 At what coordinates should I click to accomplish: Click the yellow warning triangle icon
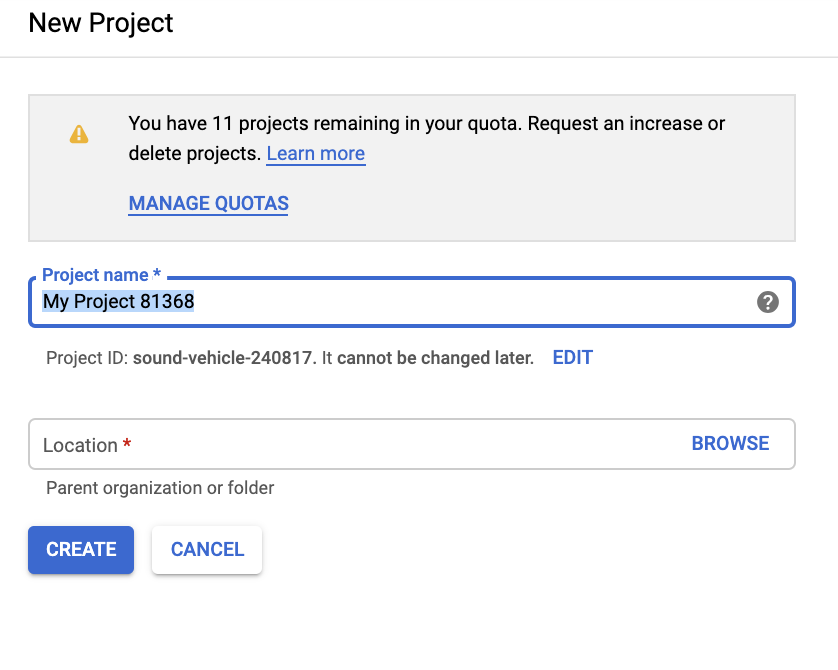point(79,134)
